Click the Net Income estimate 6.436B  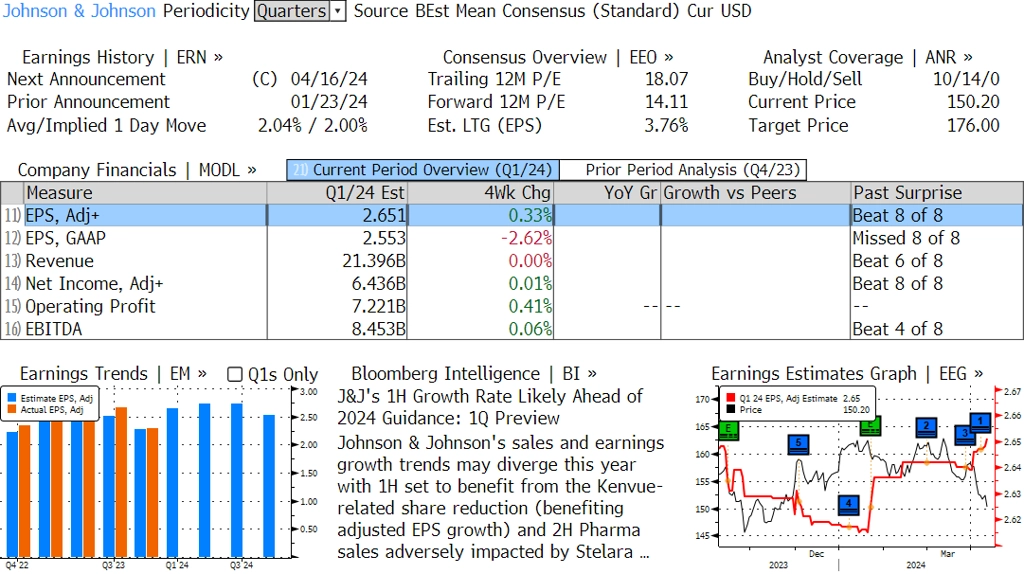(379, 284)
